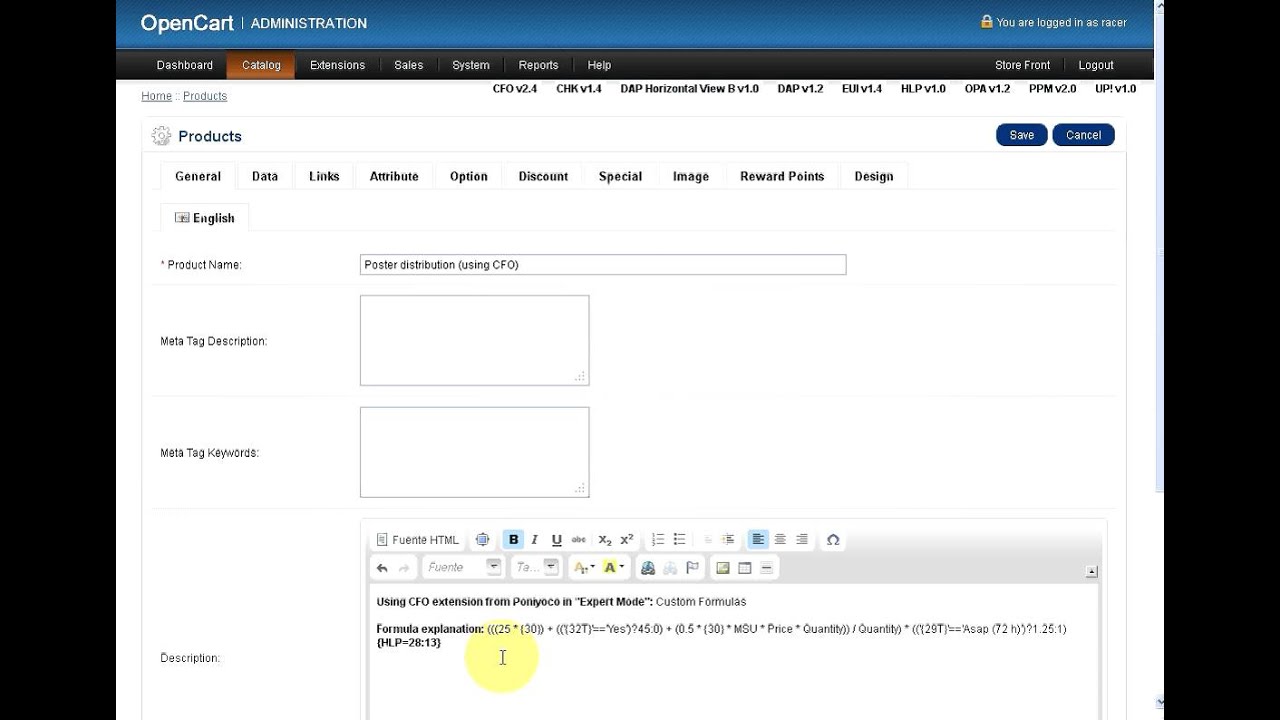1280x720 pixels.
Task: Open the Help menu
Action: (x=599, y=65)
